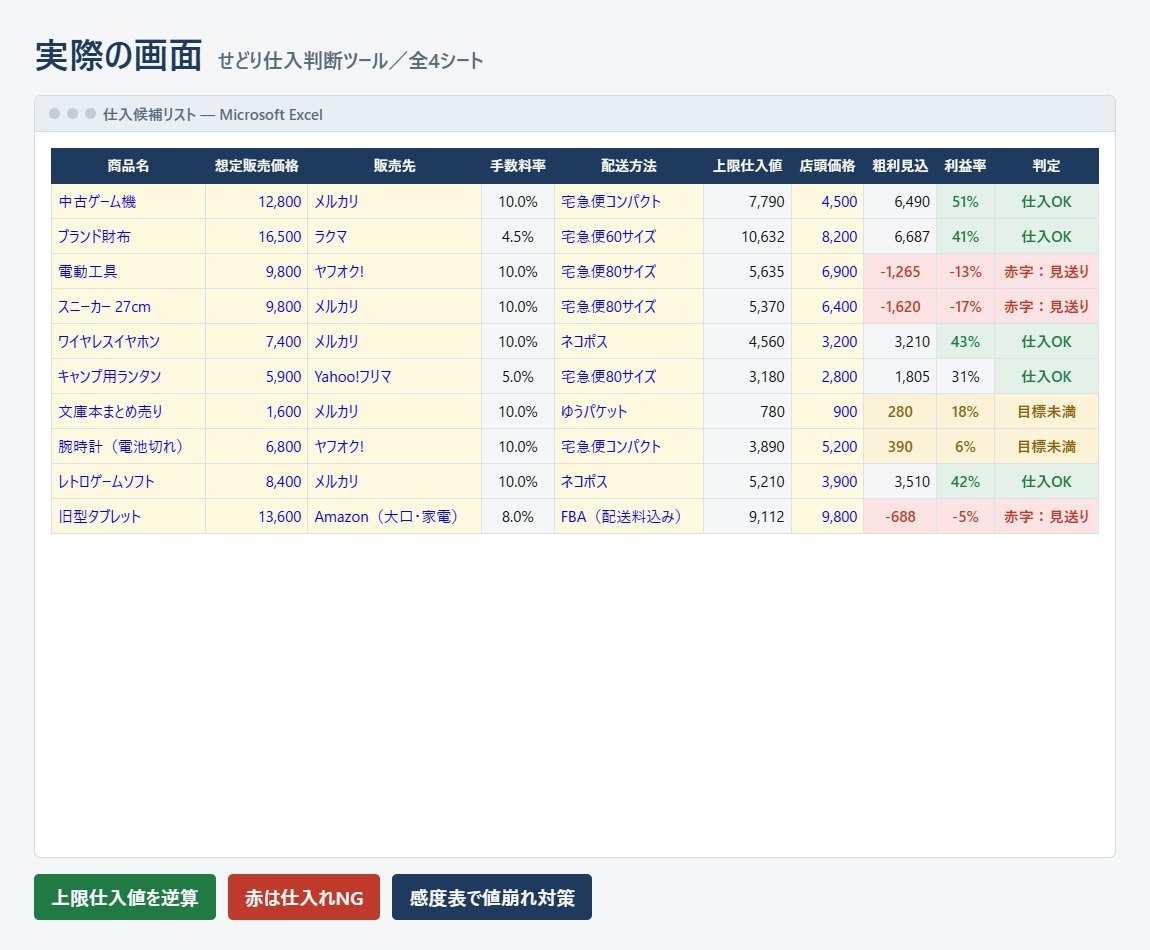This screenshot has height=950, width=1150.
Task: Click the 文庫本まとめ売り product cell
Action: tap(128, 412)
